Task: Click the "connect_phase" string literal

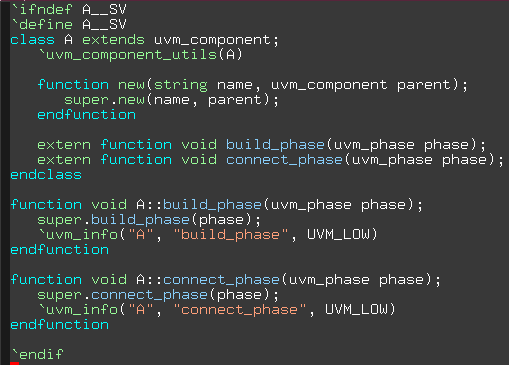Action: click(x=240, y=310)
